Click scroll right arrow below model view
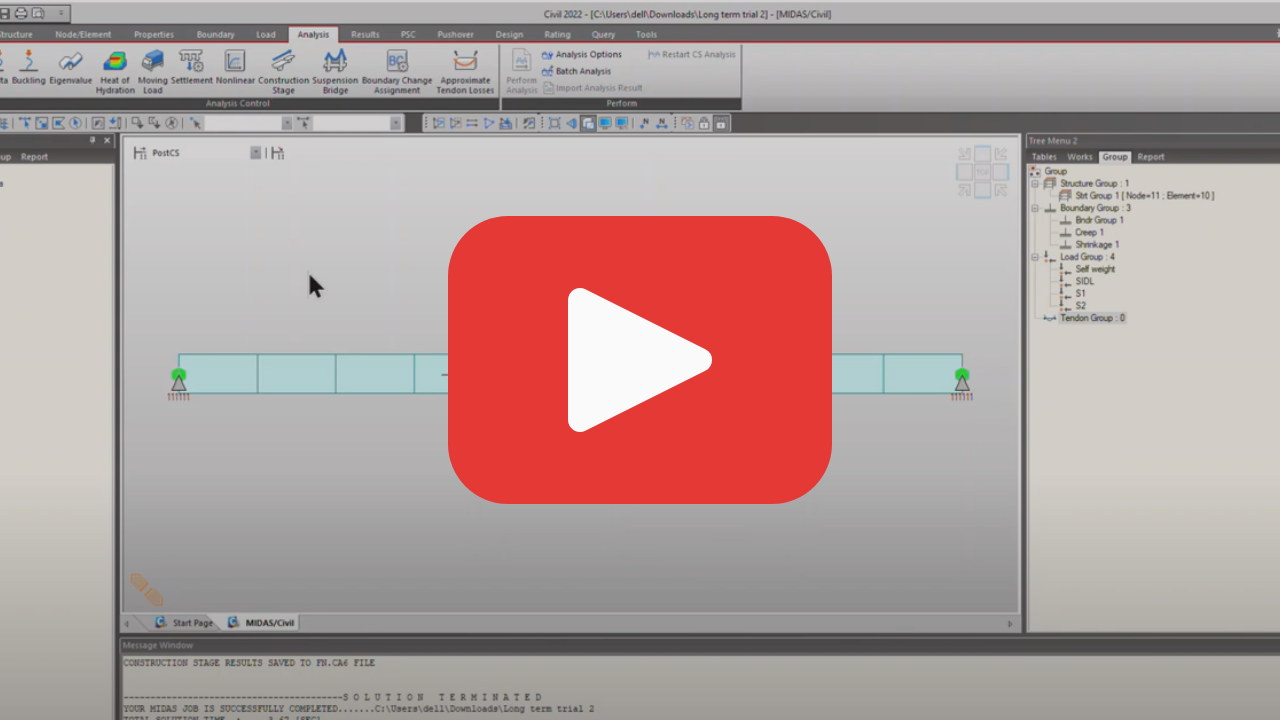Image resolution: width=1280 pixels, height=720 pixels. [1010, 623]
